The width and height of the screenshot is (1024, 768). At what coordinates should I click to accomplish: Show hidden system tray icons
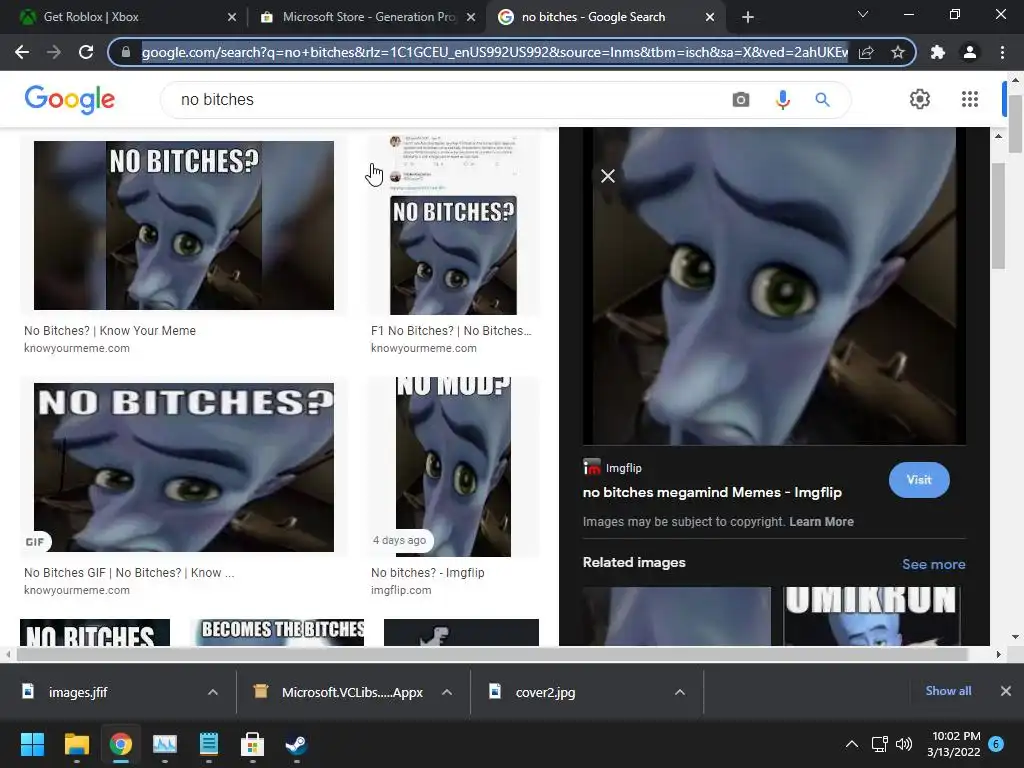point(852,744)
